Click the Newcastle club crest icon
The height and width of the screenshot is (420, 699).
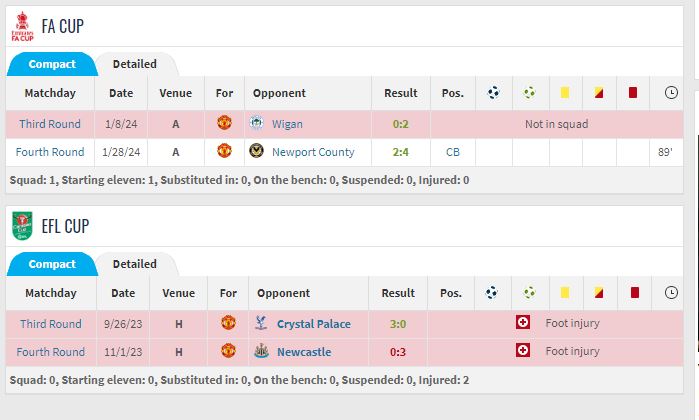coord(263,352)
